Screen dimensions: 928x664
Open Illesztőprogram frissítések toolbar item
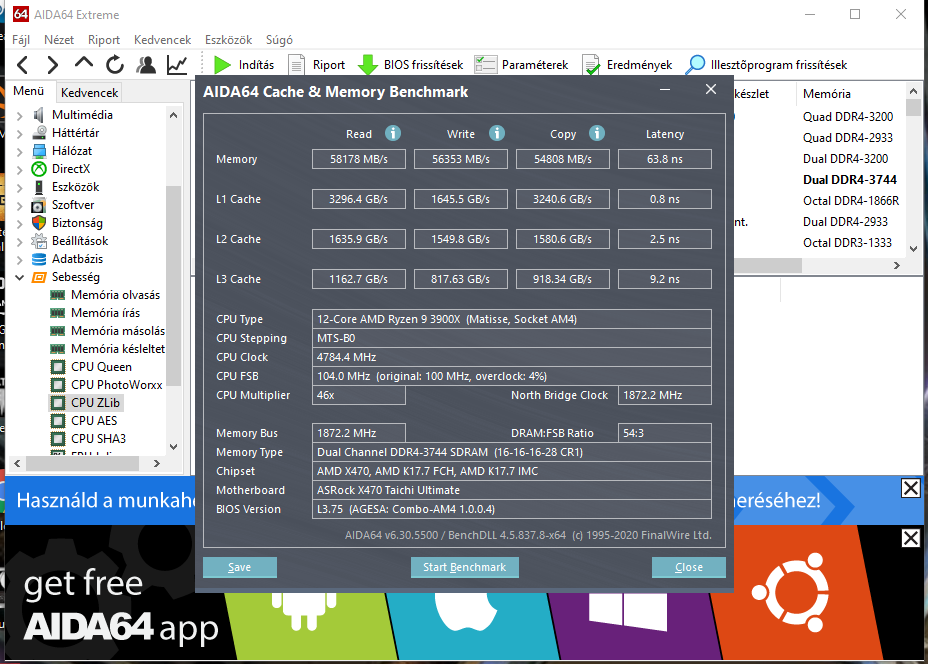[x=766, y=65]
